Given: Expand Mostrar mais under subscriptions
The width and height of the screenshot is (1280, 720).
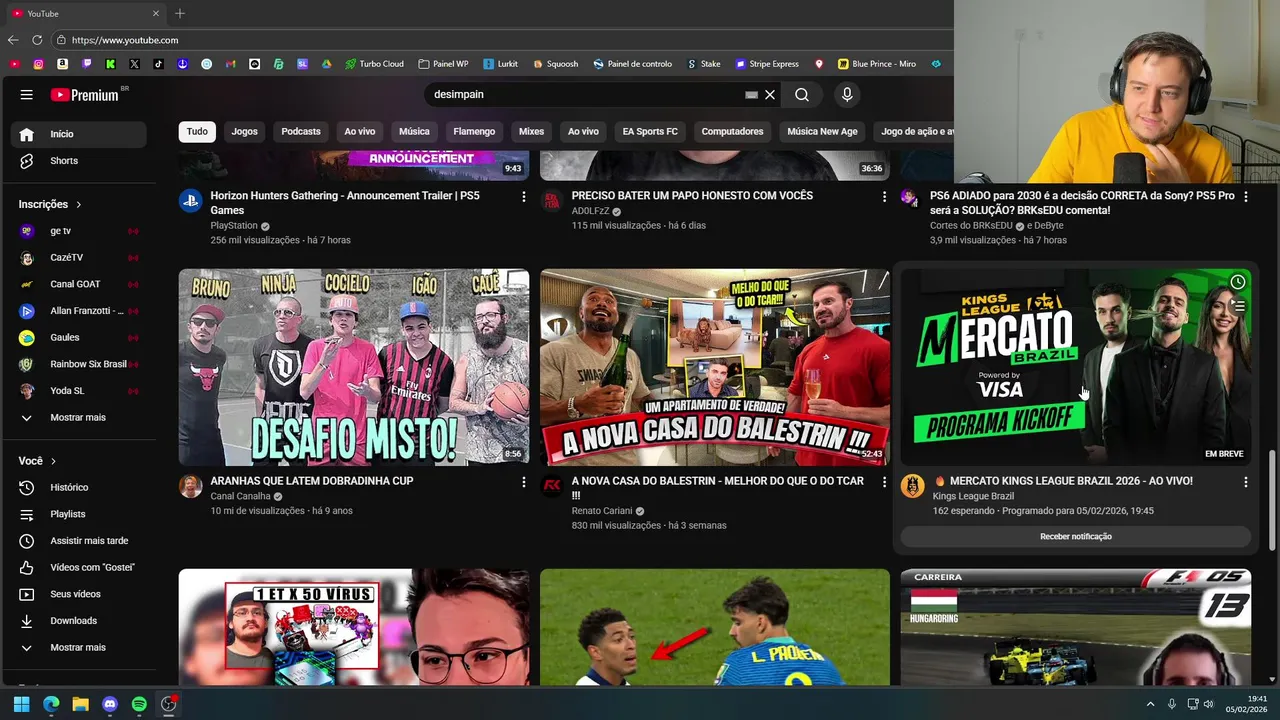Looking at the screenshot, I should pos(78,417).
